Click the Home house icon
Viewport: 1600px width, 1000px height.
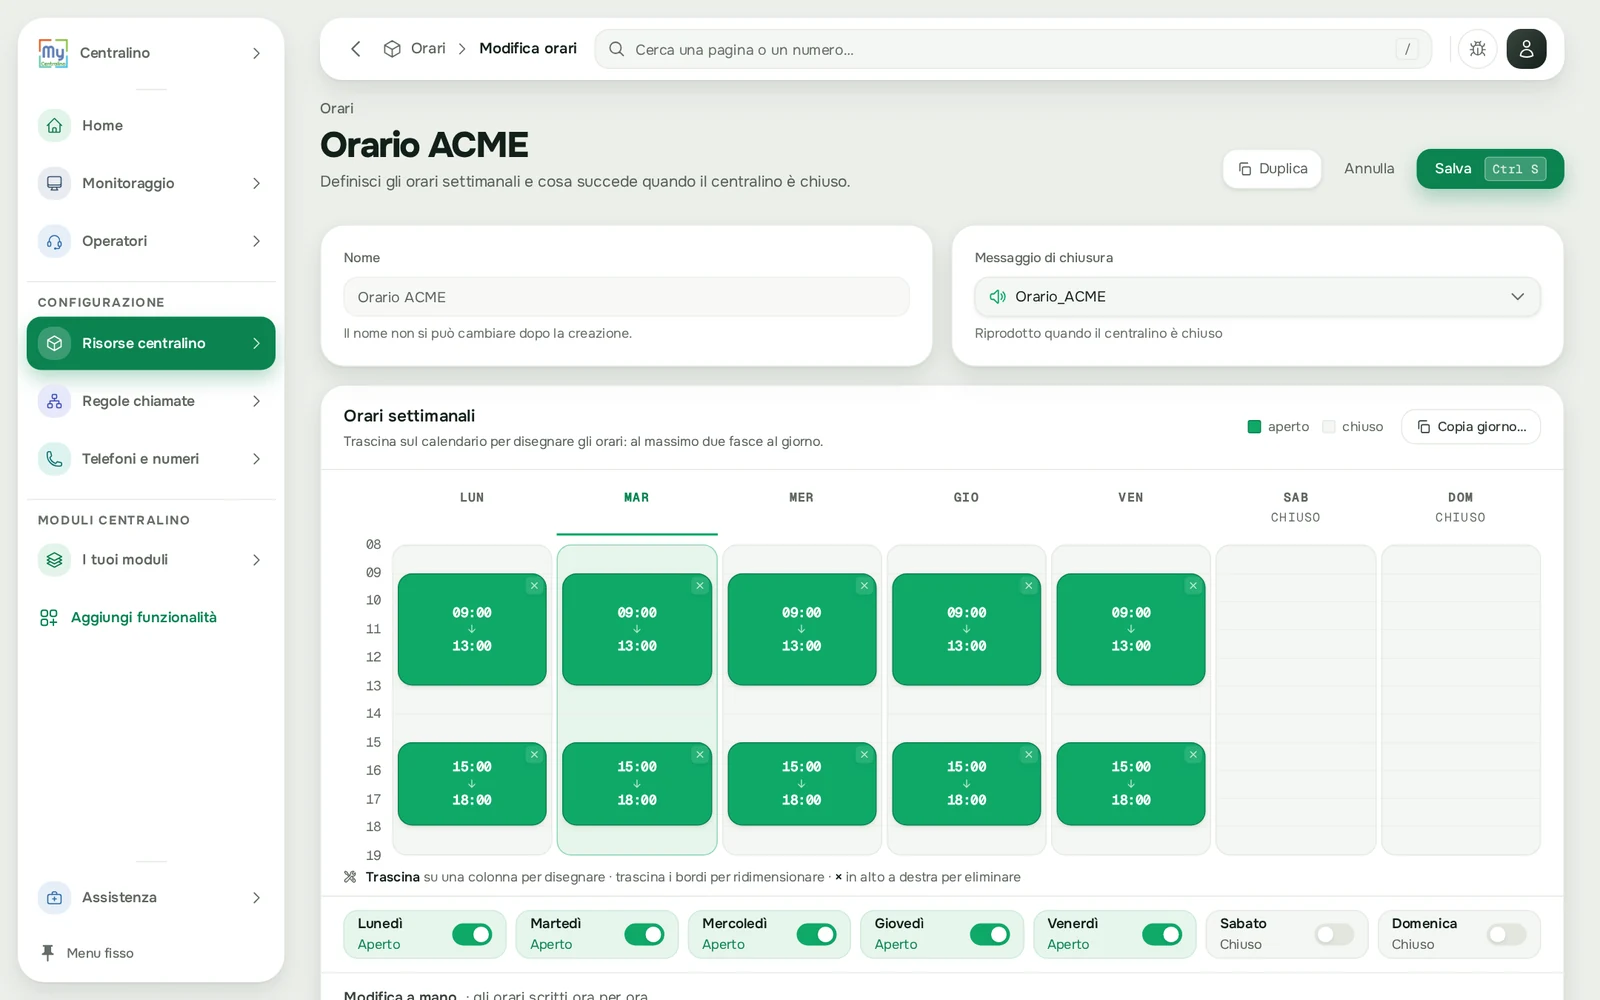coord(54,125)
